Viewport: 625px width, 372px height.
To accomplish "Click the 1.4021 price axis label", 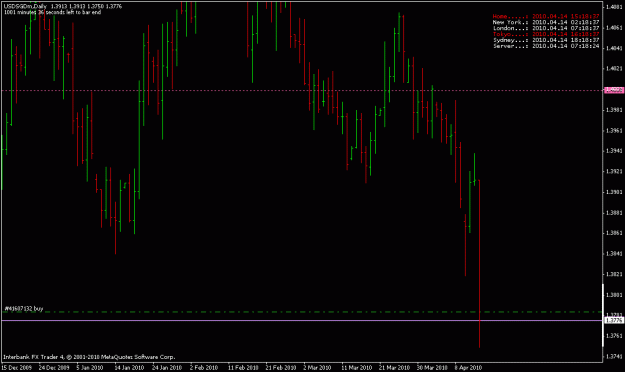I will click(614, 69).
